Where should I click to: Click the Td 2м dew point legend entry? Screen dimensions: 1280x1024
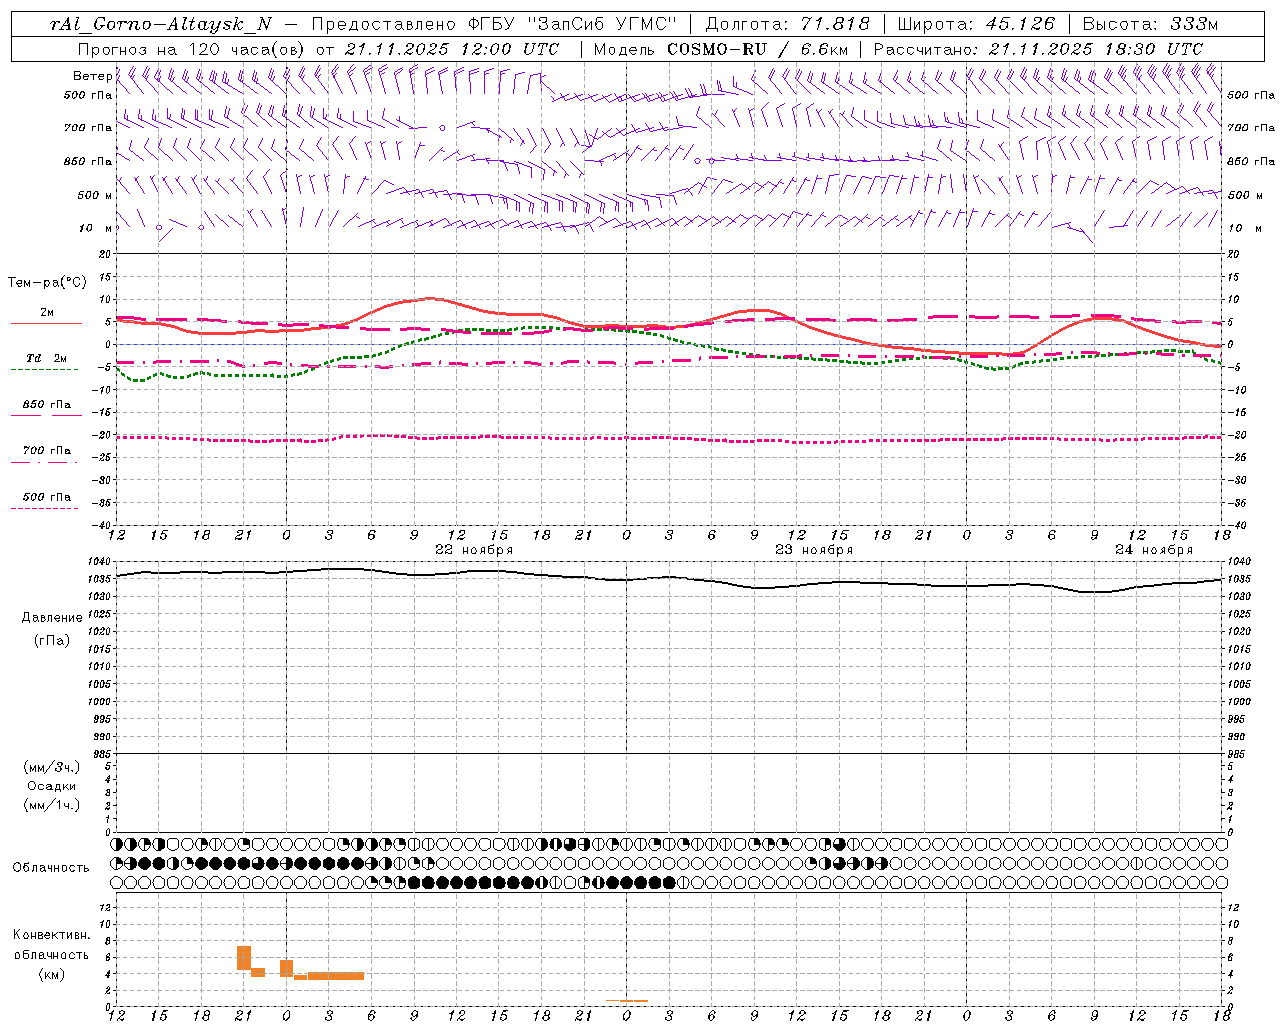[46, 362]
